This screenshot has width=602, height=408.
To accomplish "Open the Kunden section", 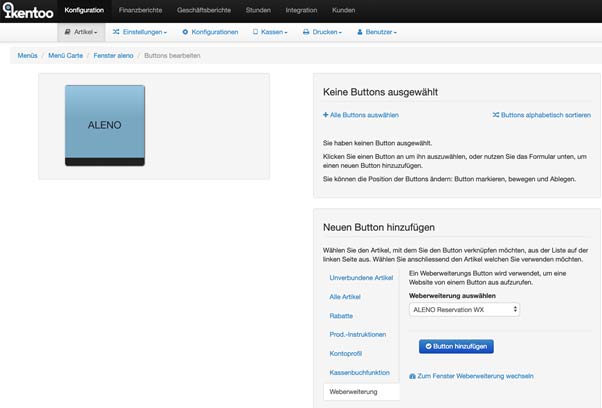I will pos(344,10).
